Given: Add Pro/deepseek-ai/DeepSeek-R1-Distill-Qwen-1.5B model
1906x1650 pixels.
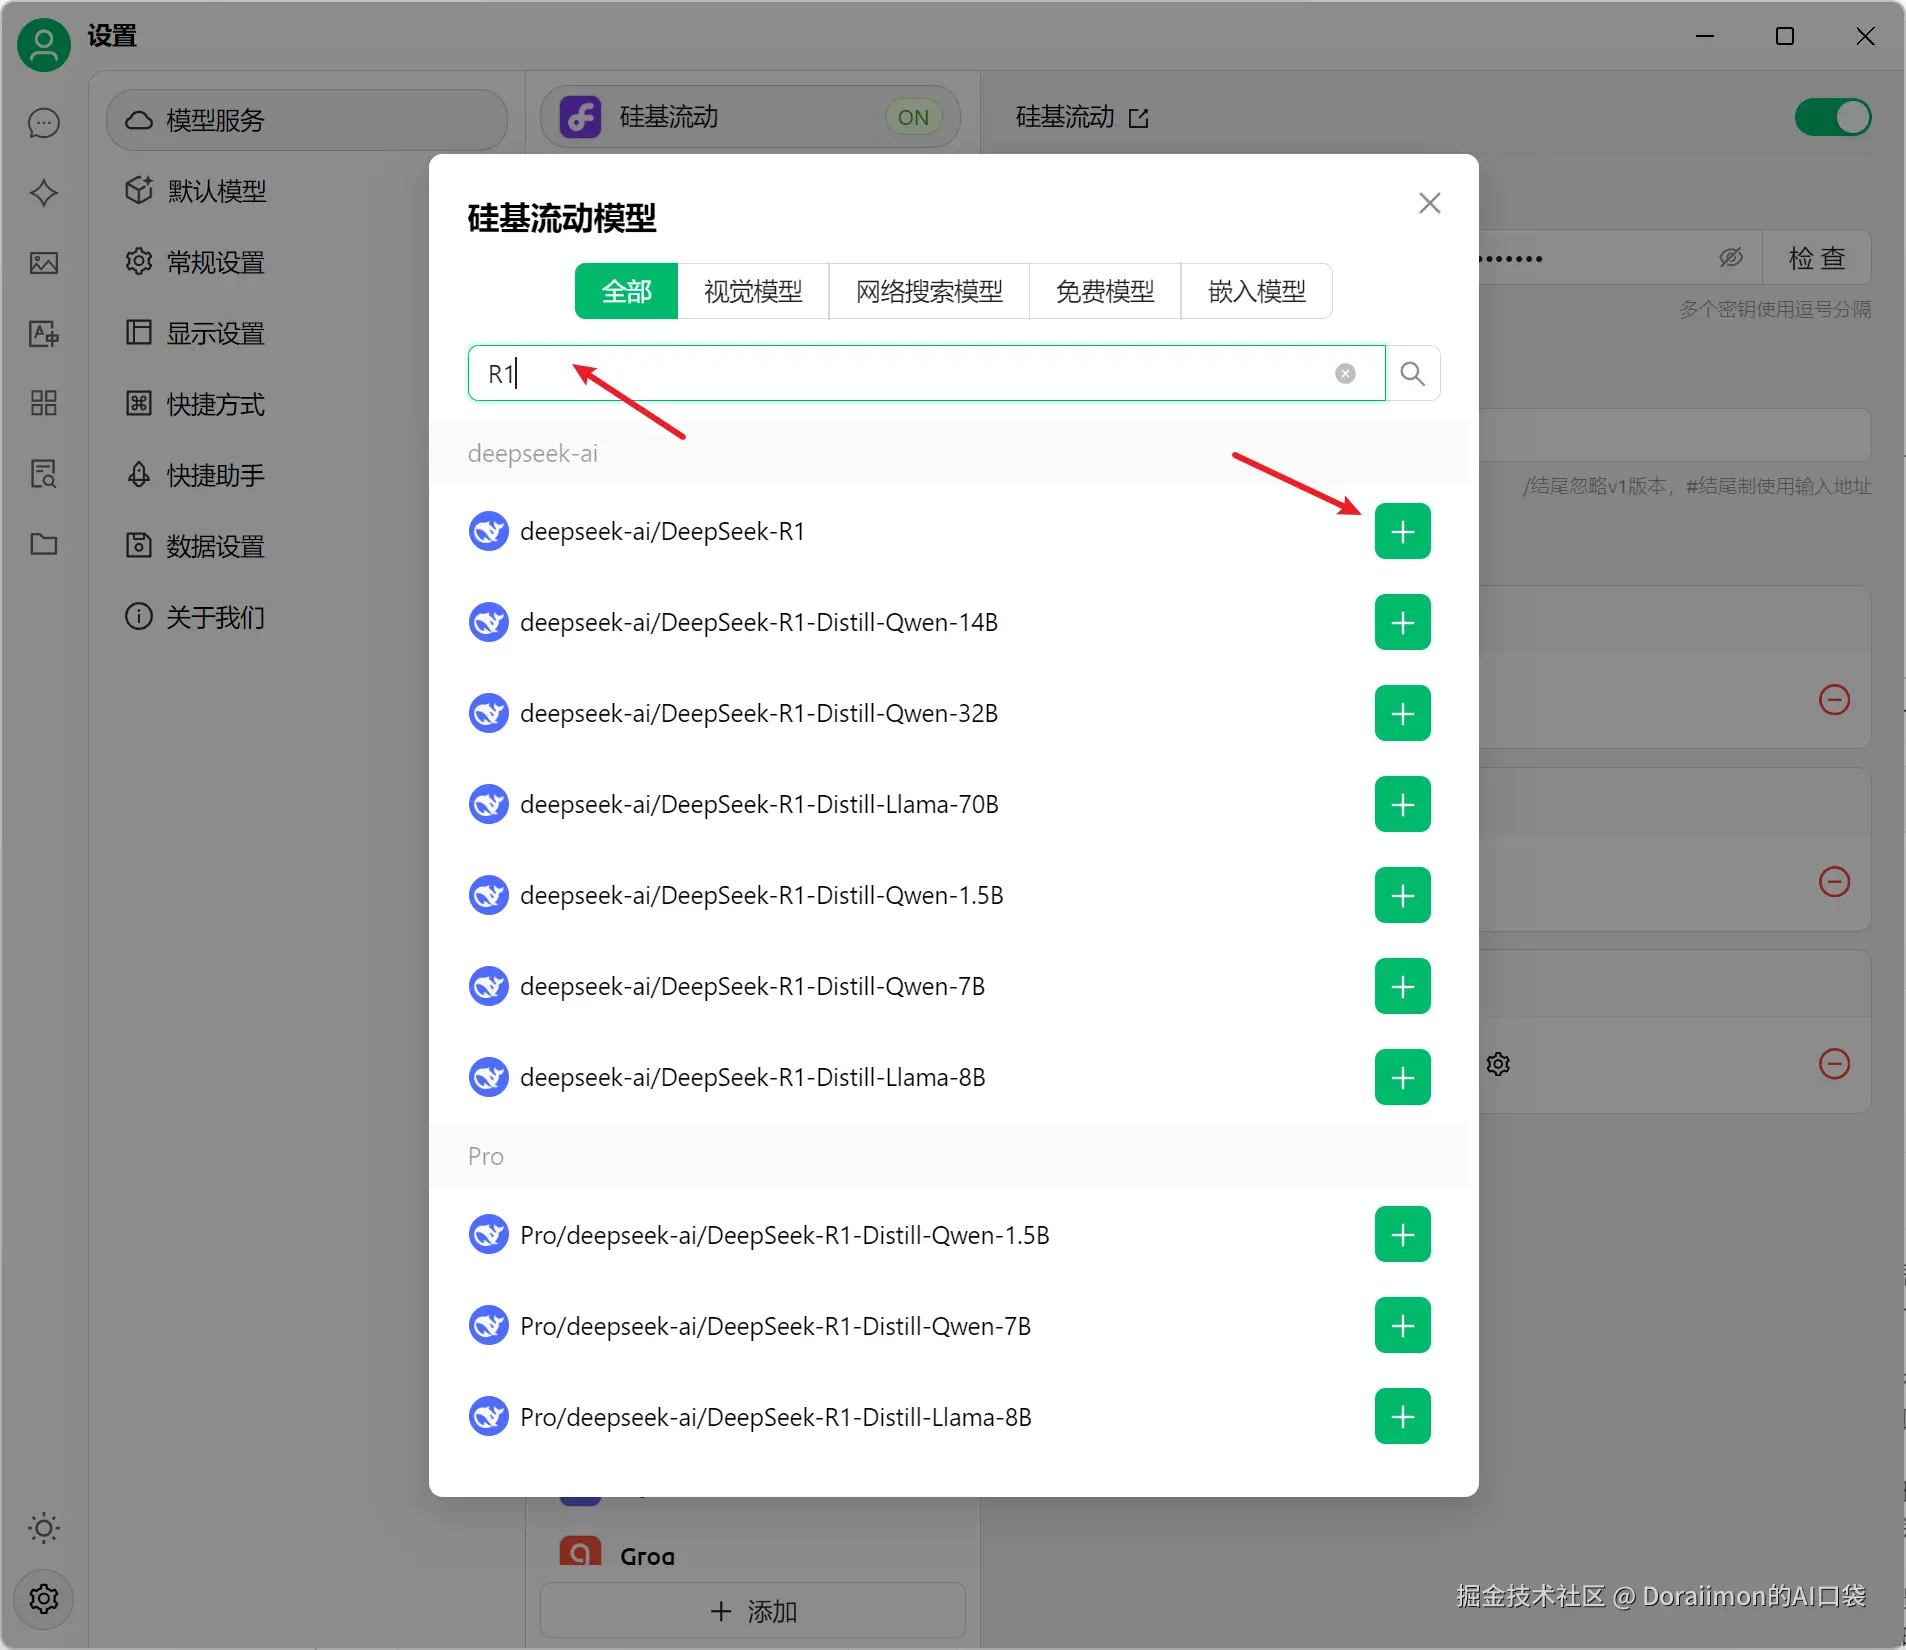Looking at the screenshot, I should click(x=1402, y=1235).
